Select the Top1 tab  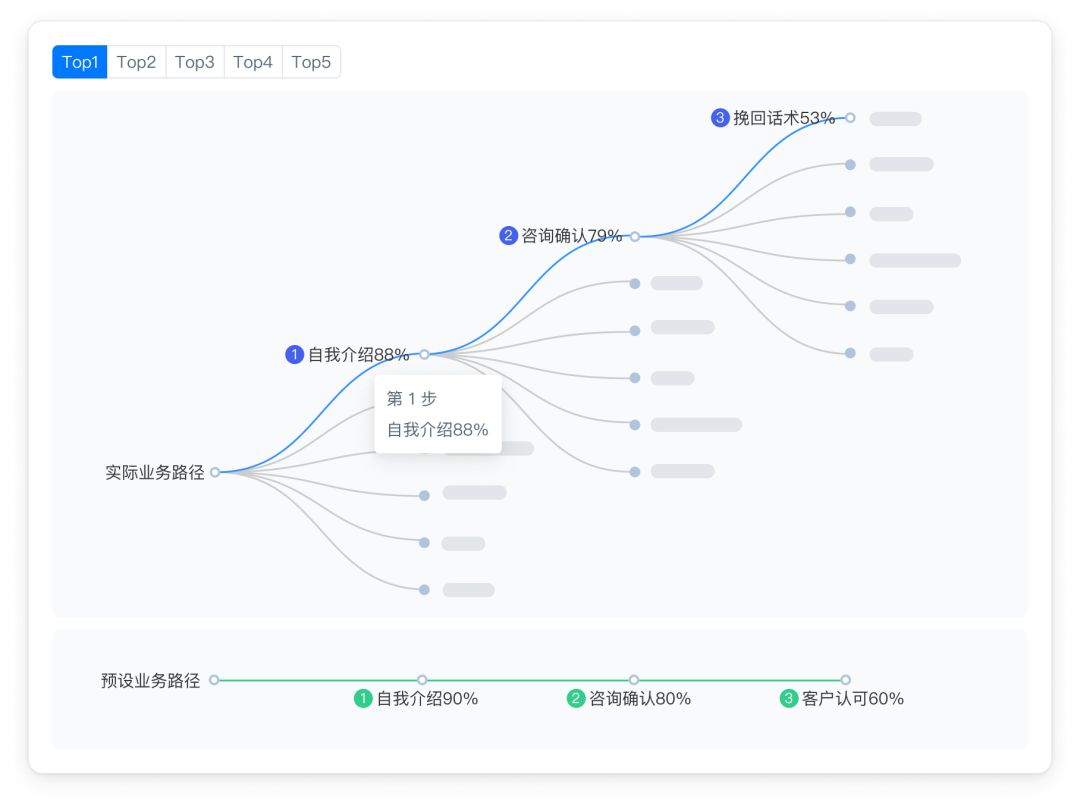[80, 62]
